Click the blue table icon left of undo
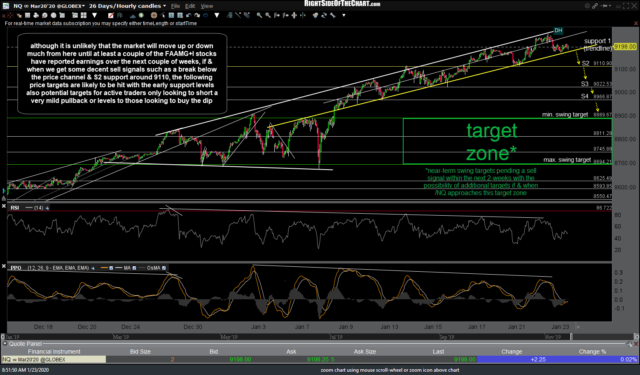 pos(180,16)
